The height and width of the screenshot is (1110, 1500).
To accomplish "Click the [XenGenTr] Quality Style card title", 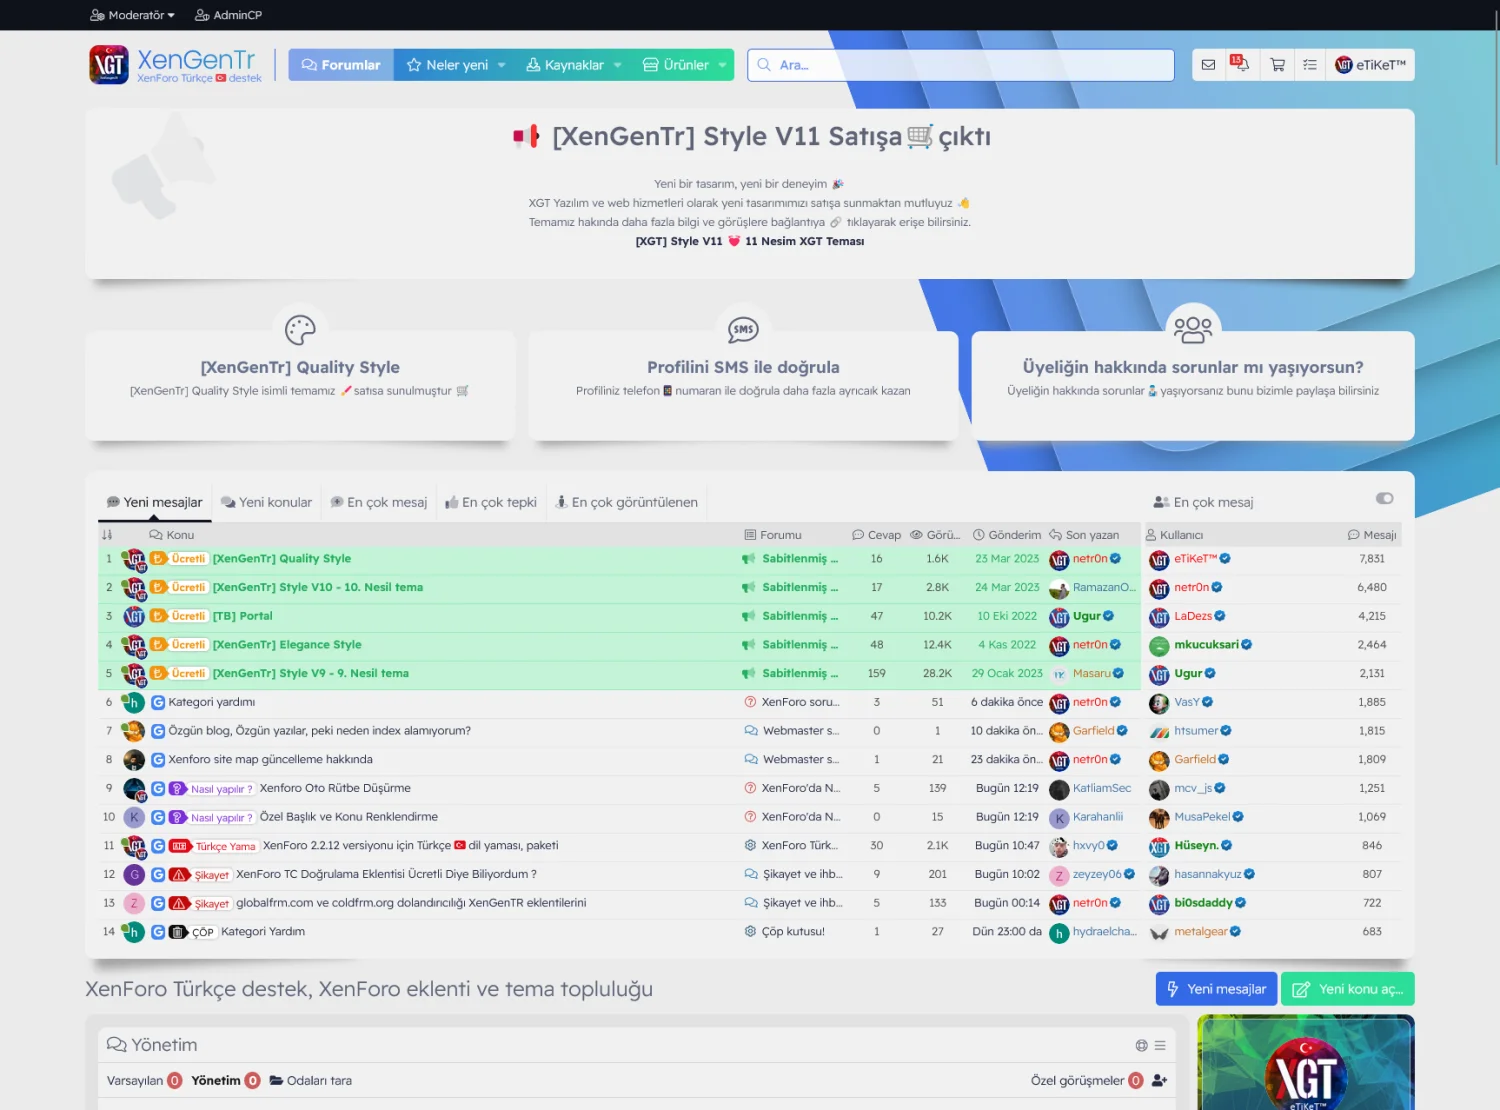I will click(300, 367).
